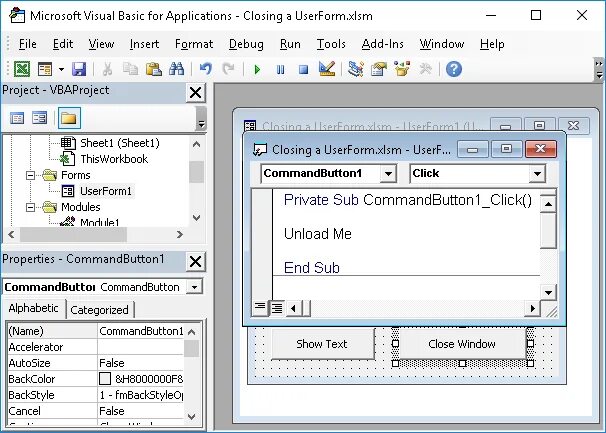Click the Toolbox wrench icon

point(425,70)
